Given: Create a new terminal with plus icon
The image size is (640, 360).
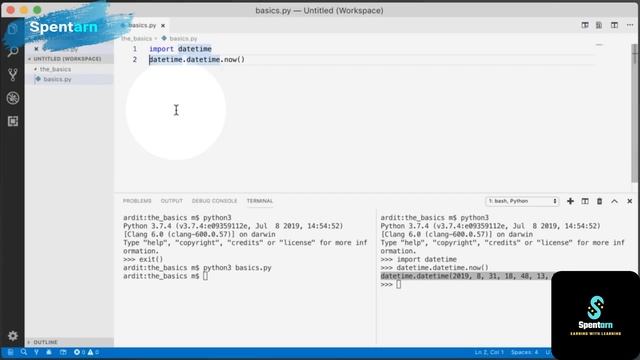Looking at the screenshot, I should 570,201.
